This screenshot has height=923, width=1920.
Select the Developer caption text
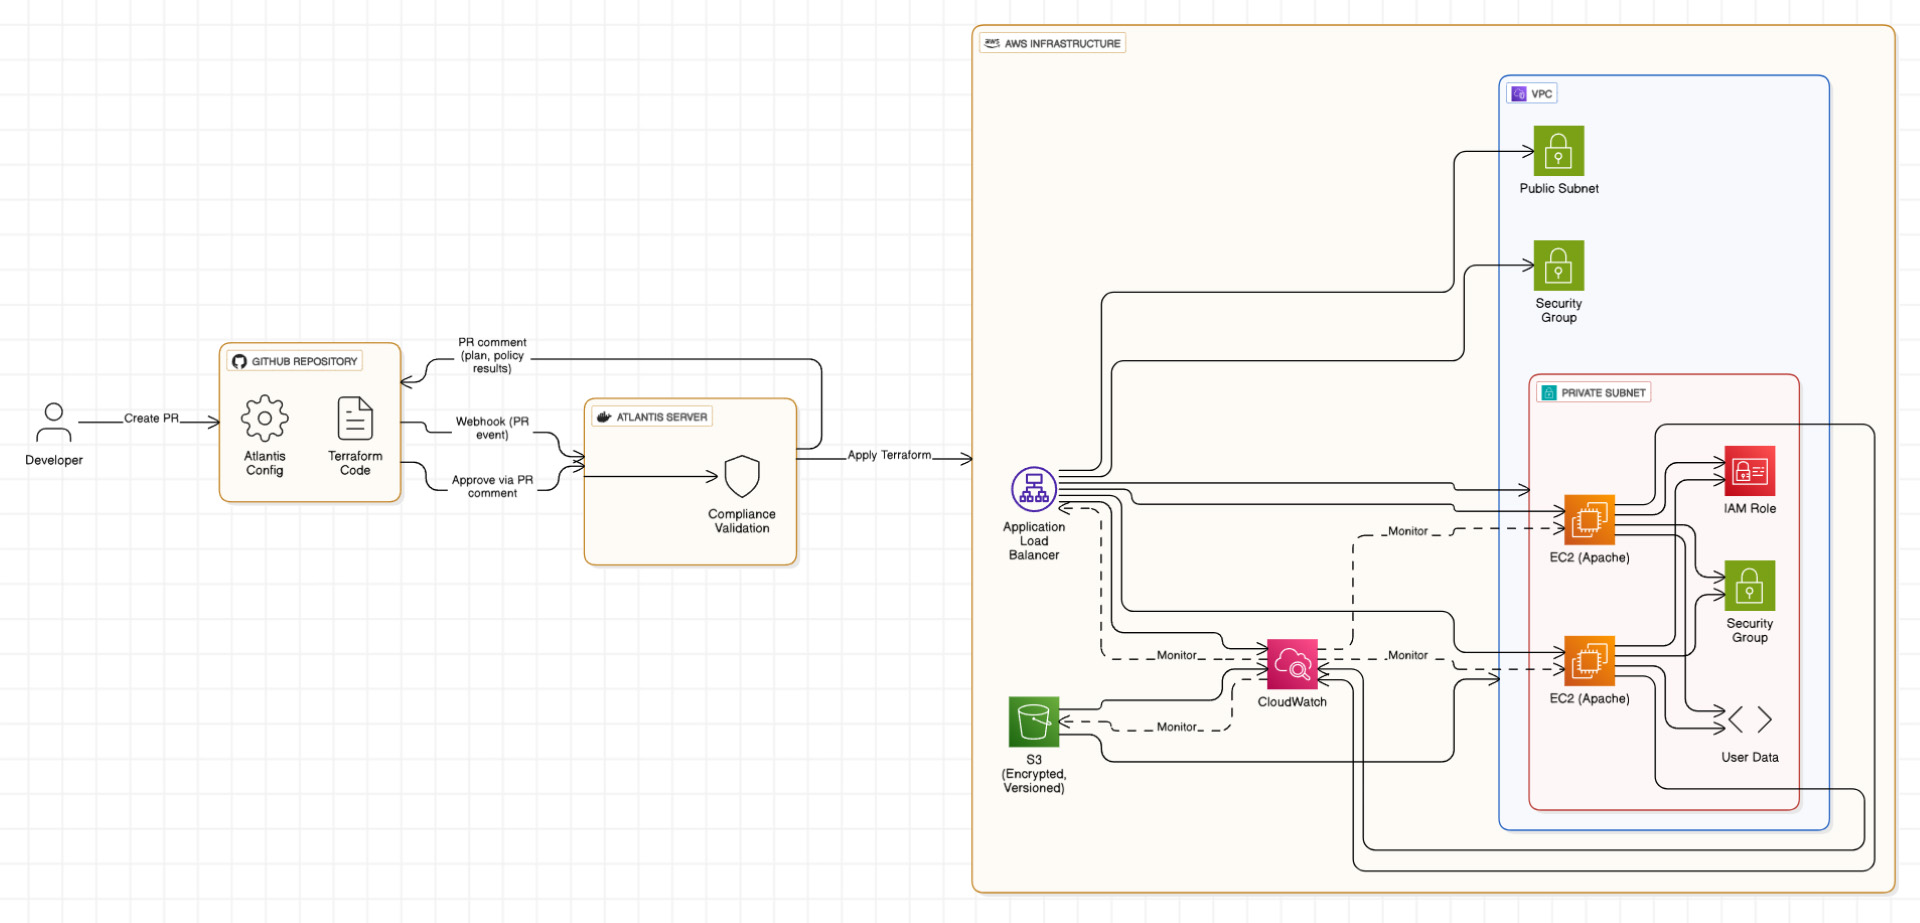[x=54, y=460]
